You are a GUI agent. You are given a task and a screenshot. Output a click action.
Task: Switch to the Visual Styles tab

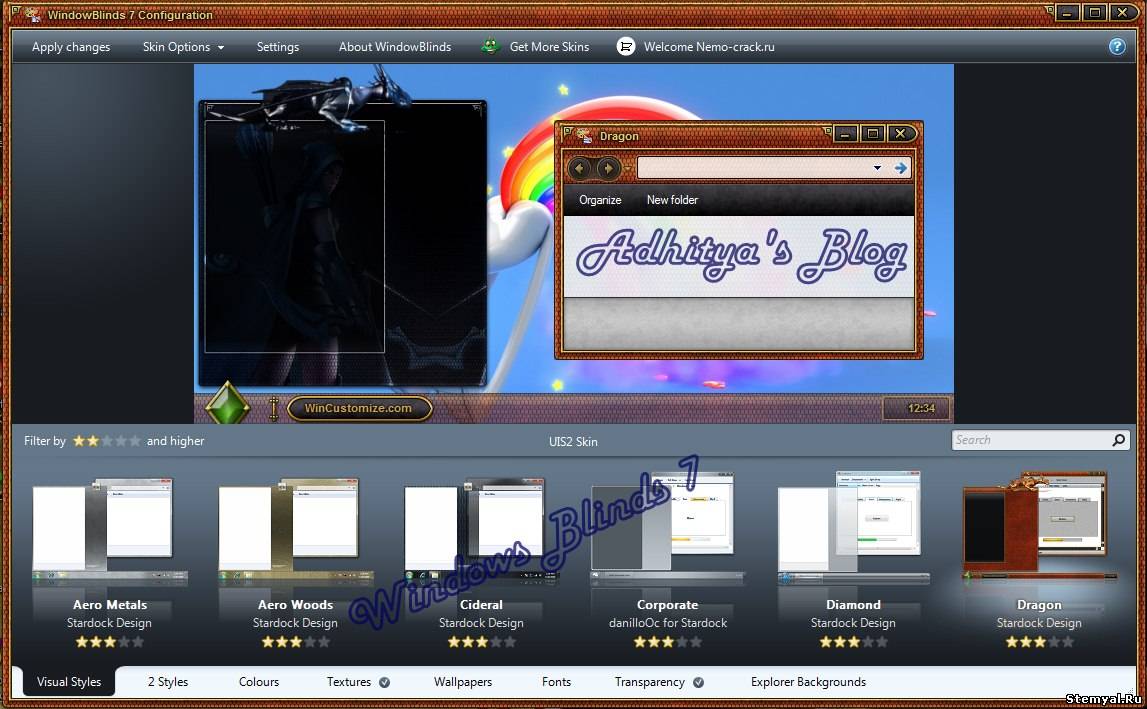[x=69, y=682]
